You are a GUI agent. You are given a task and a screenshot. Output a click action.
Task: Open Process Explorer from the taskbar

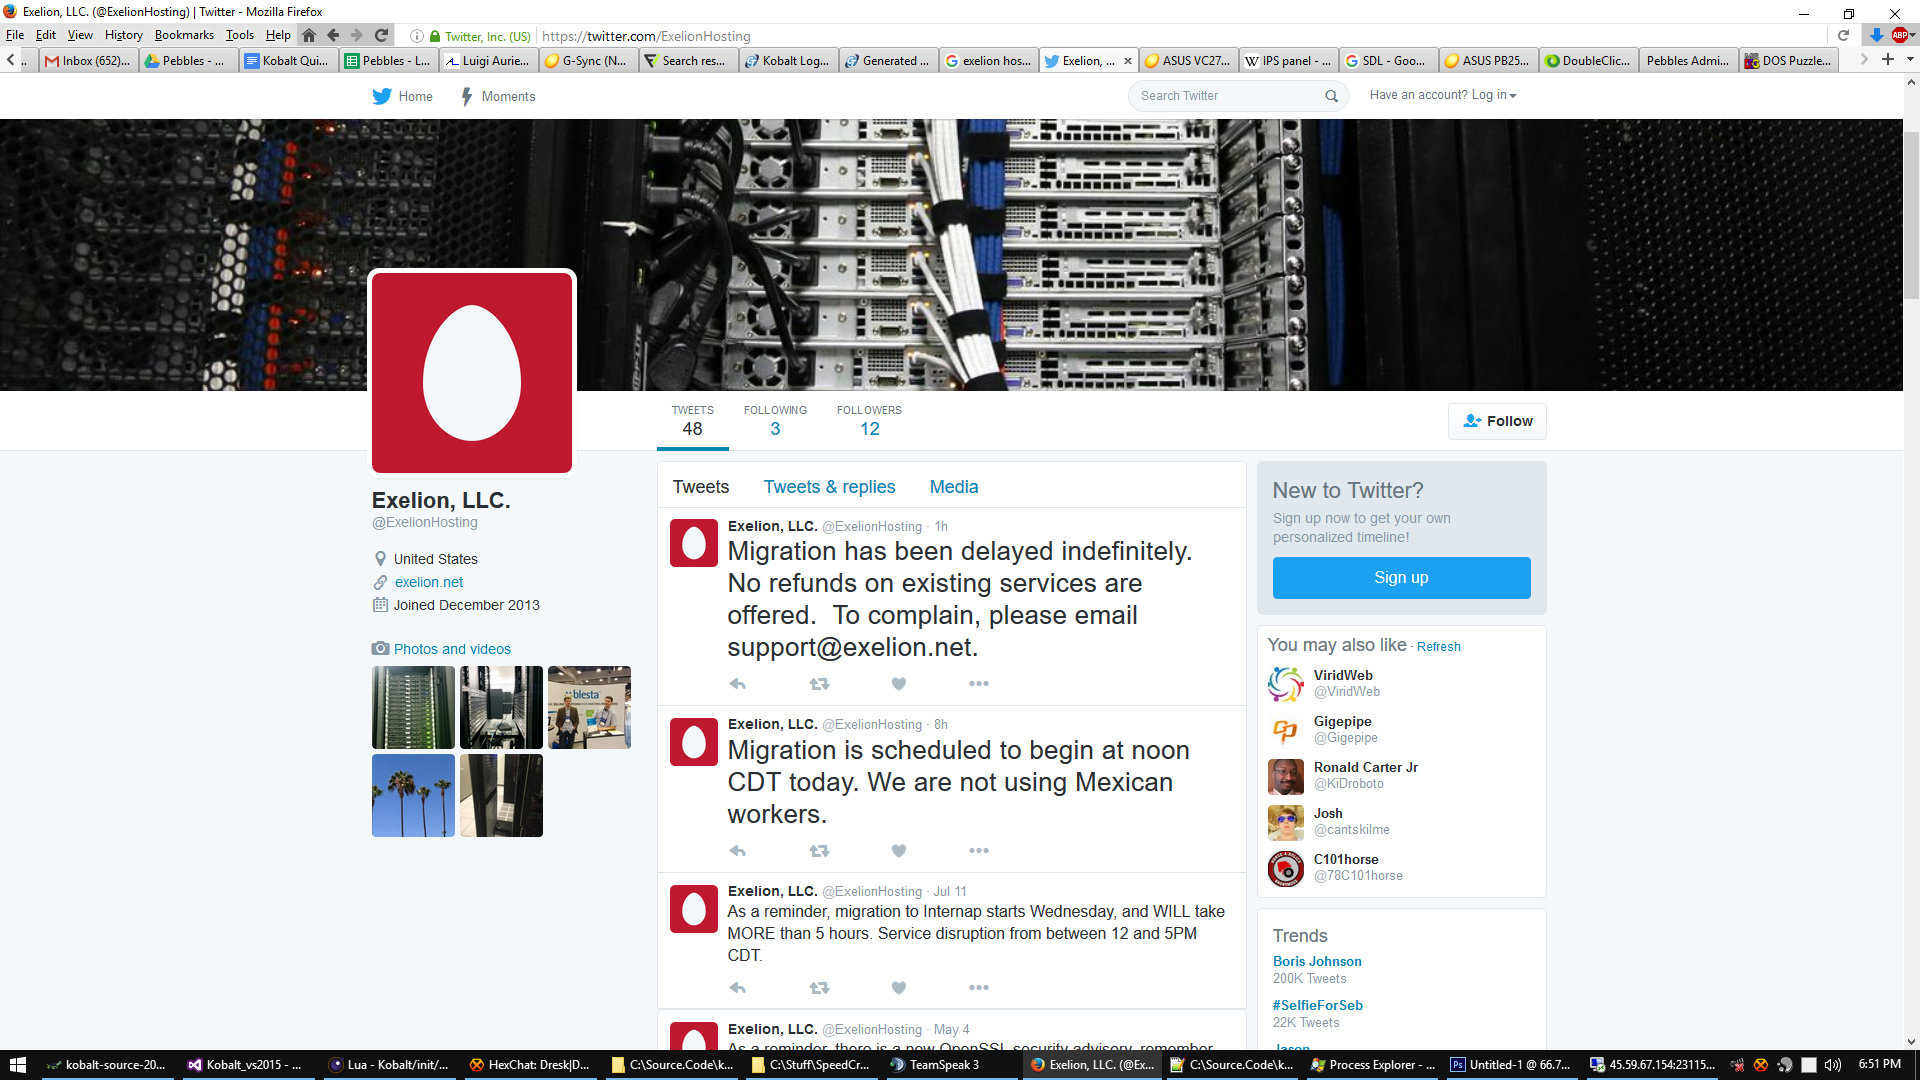tap(1373, 1065)
